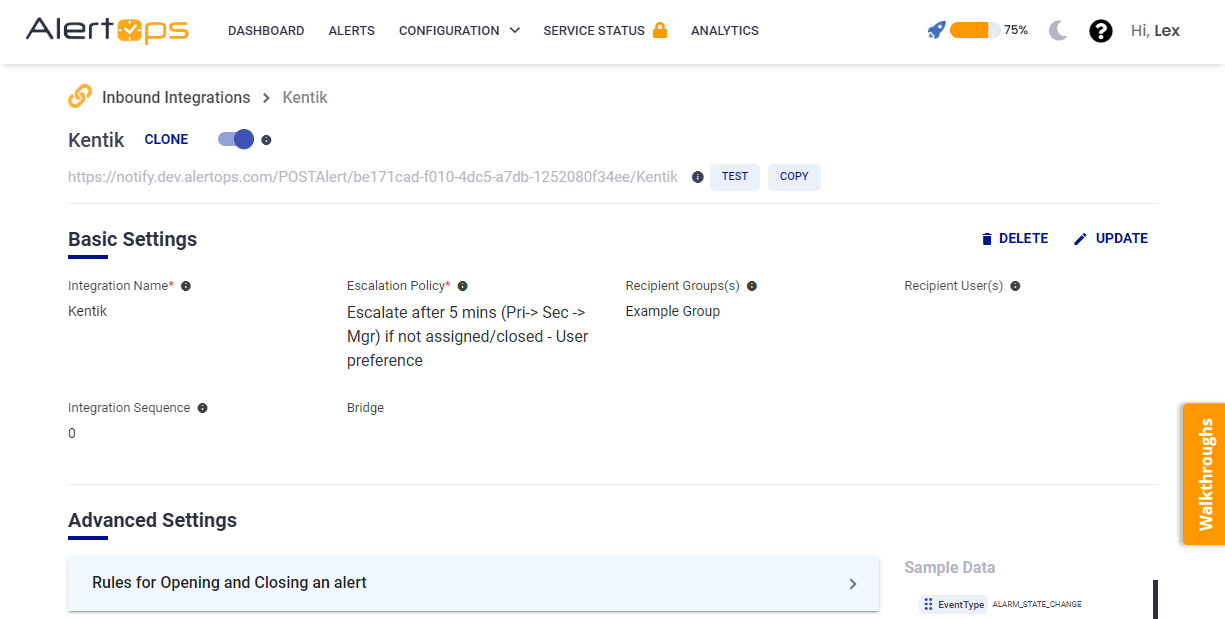Switch to dark mode via moon icon
Image resolution: width=1225 pixels, height=619 pixels.
[1058, 31]
